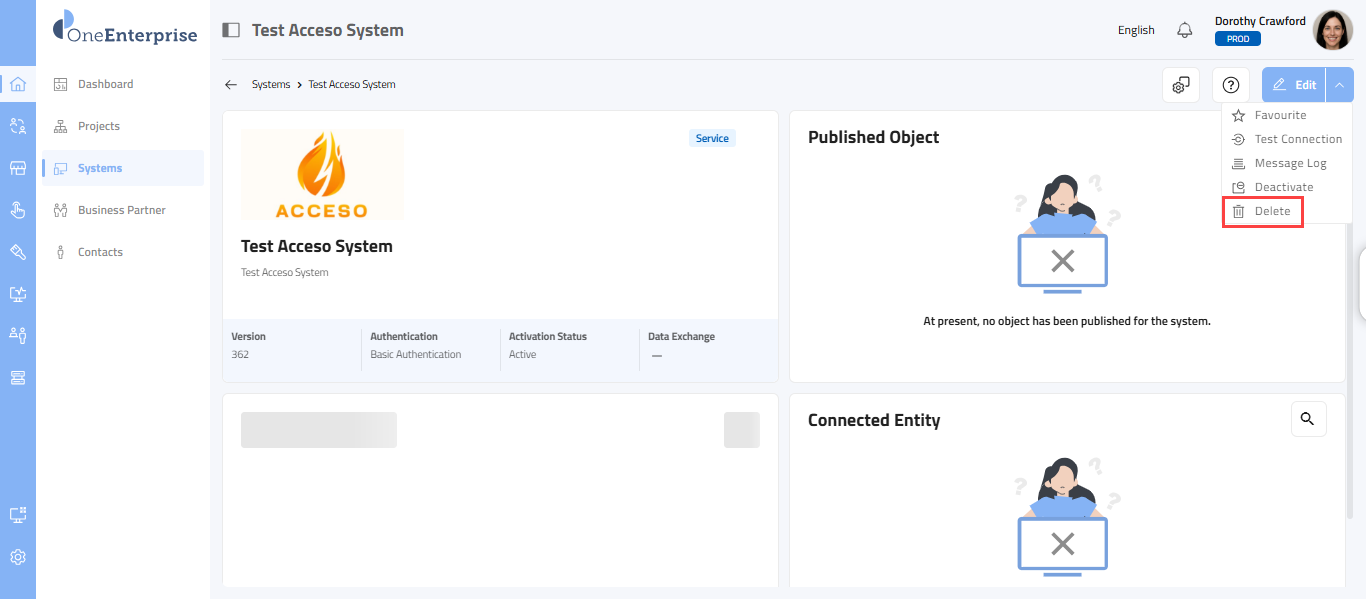Open the help question mark icon
This screenshot has width=1366, height=599.
(1231, 85)
